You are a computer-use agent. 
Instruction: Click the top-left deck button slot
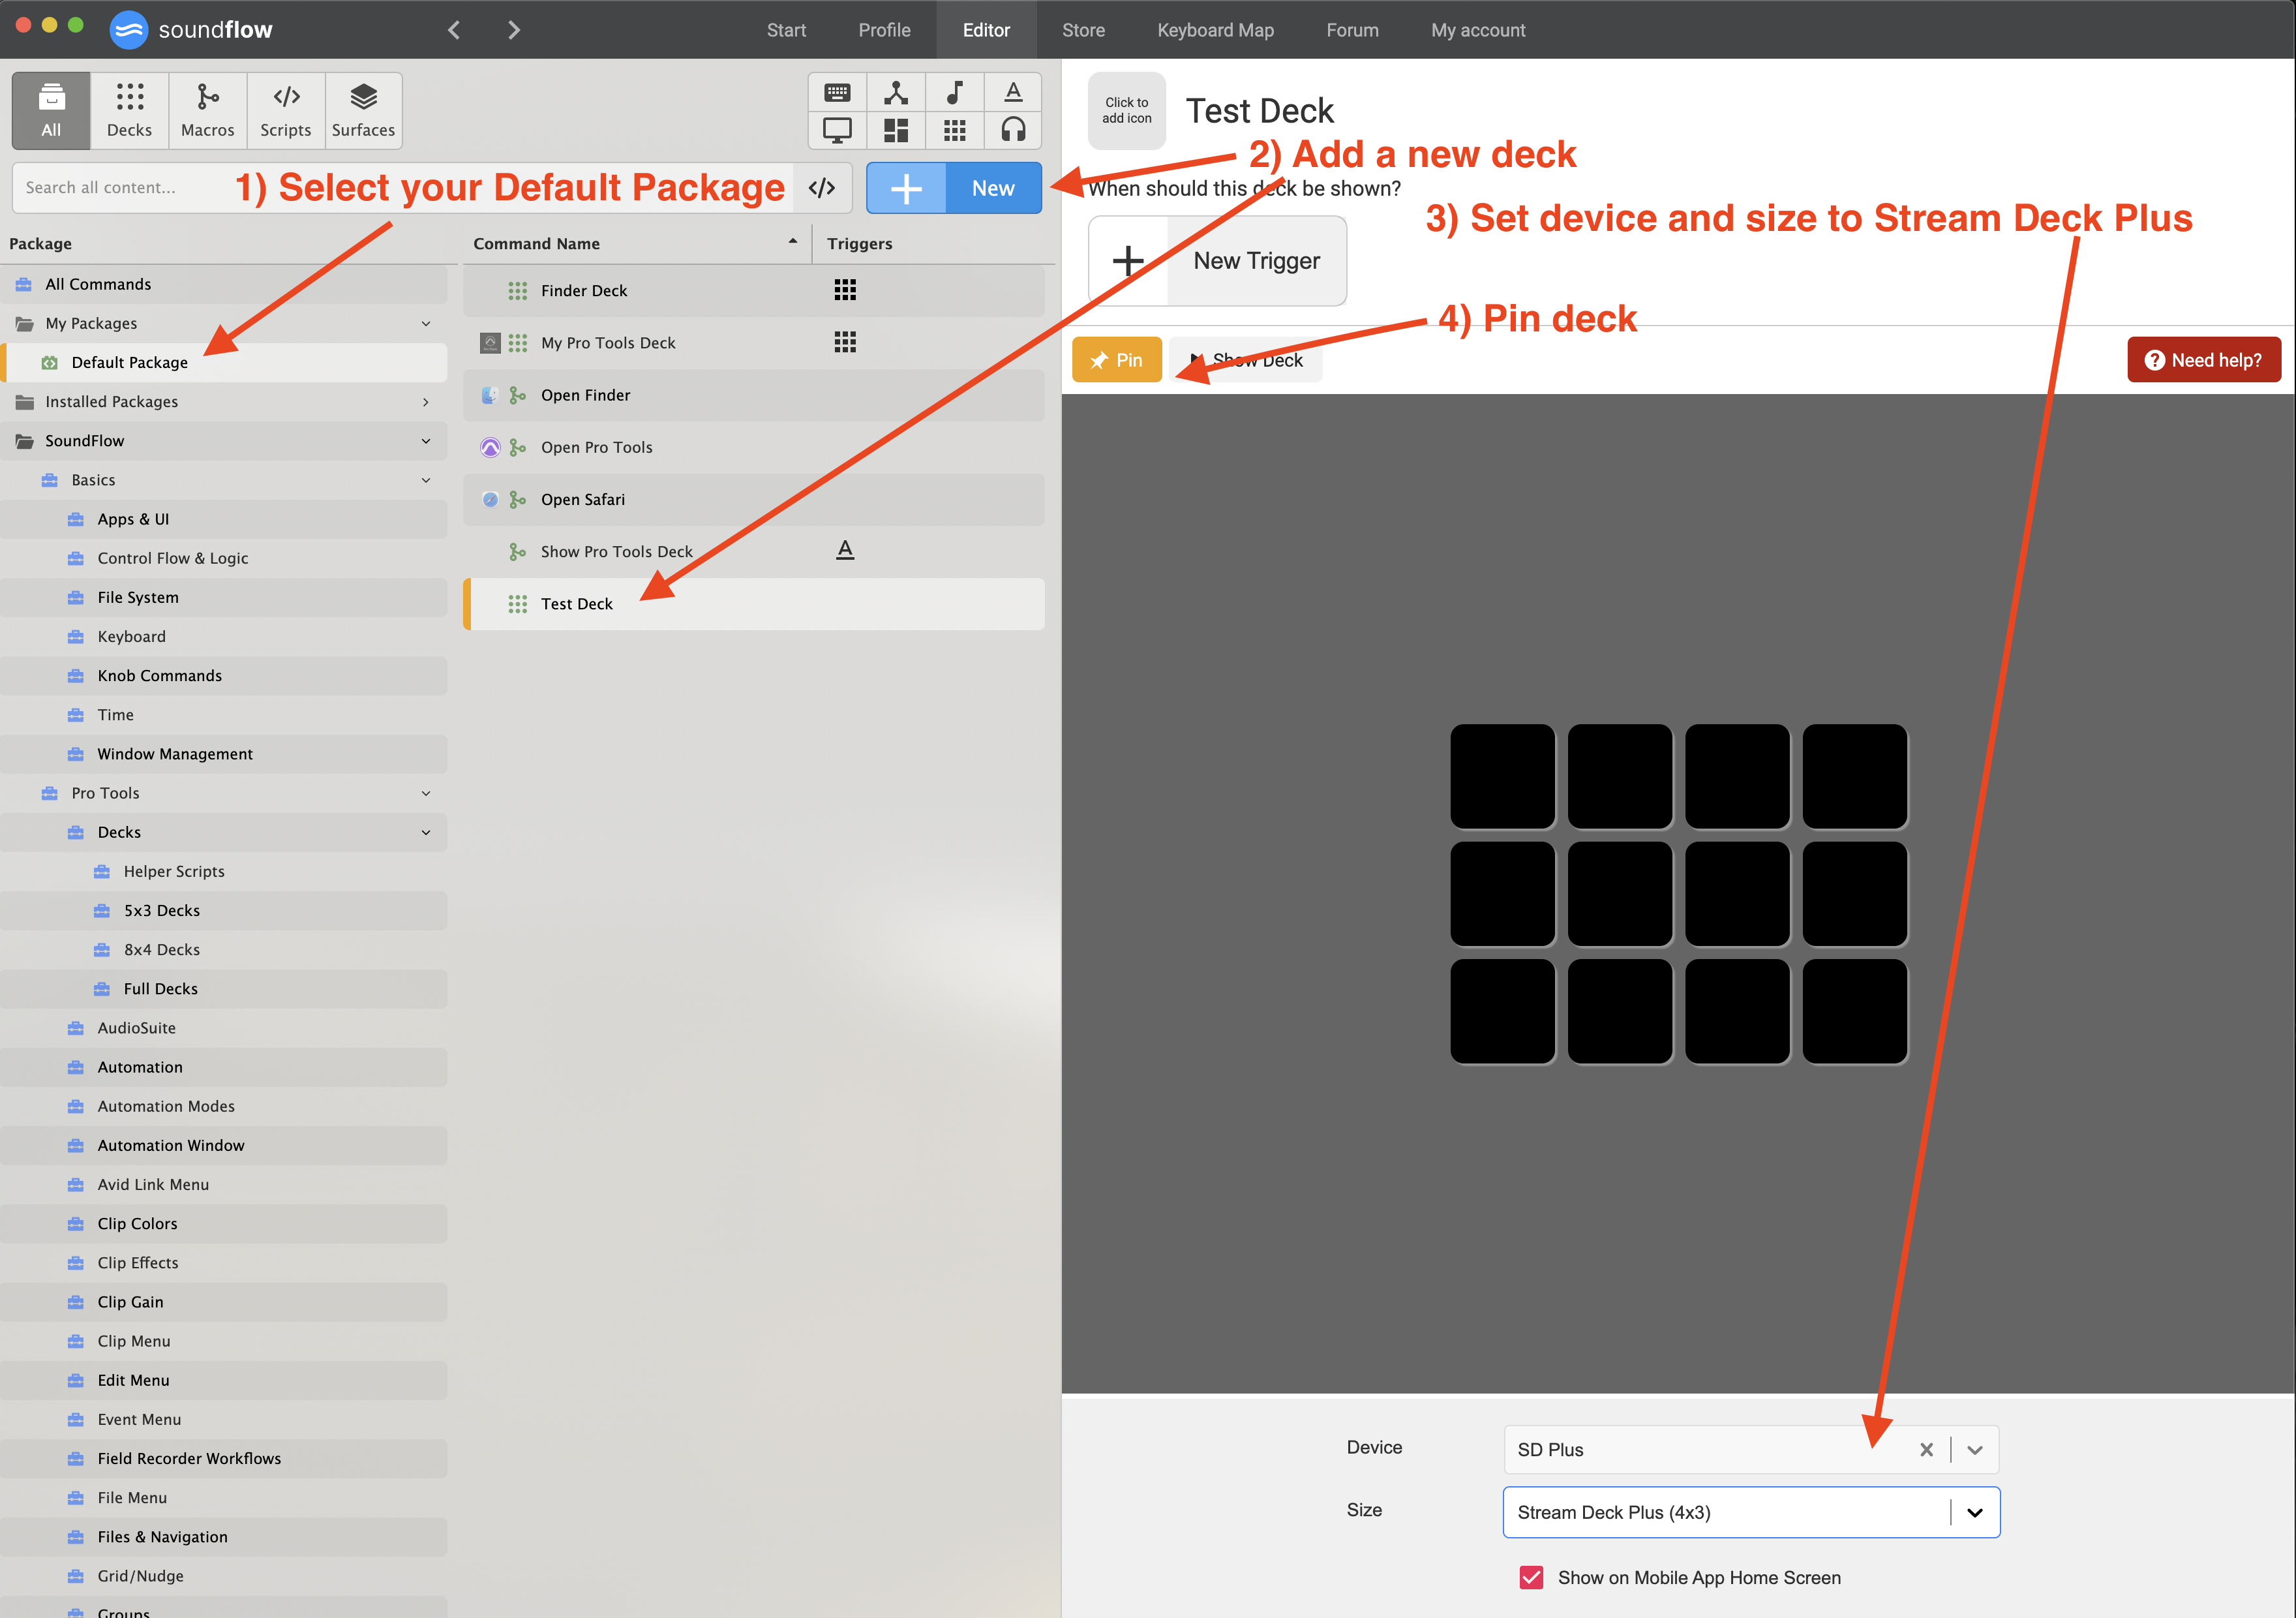click(x=1502, y=776)
